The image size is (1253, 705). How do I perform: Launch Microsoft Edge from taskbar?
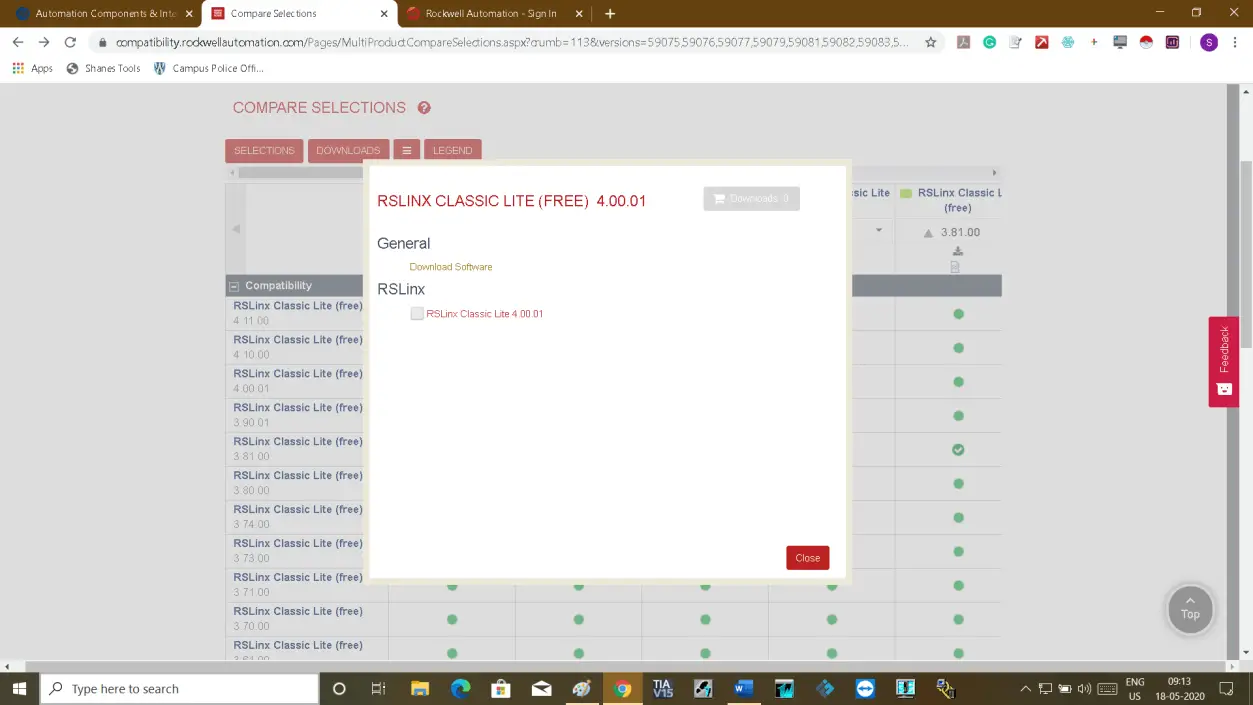(x=460, y=688)
